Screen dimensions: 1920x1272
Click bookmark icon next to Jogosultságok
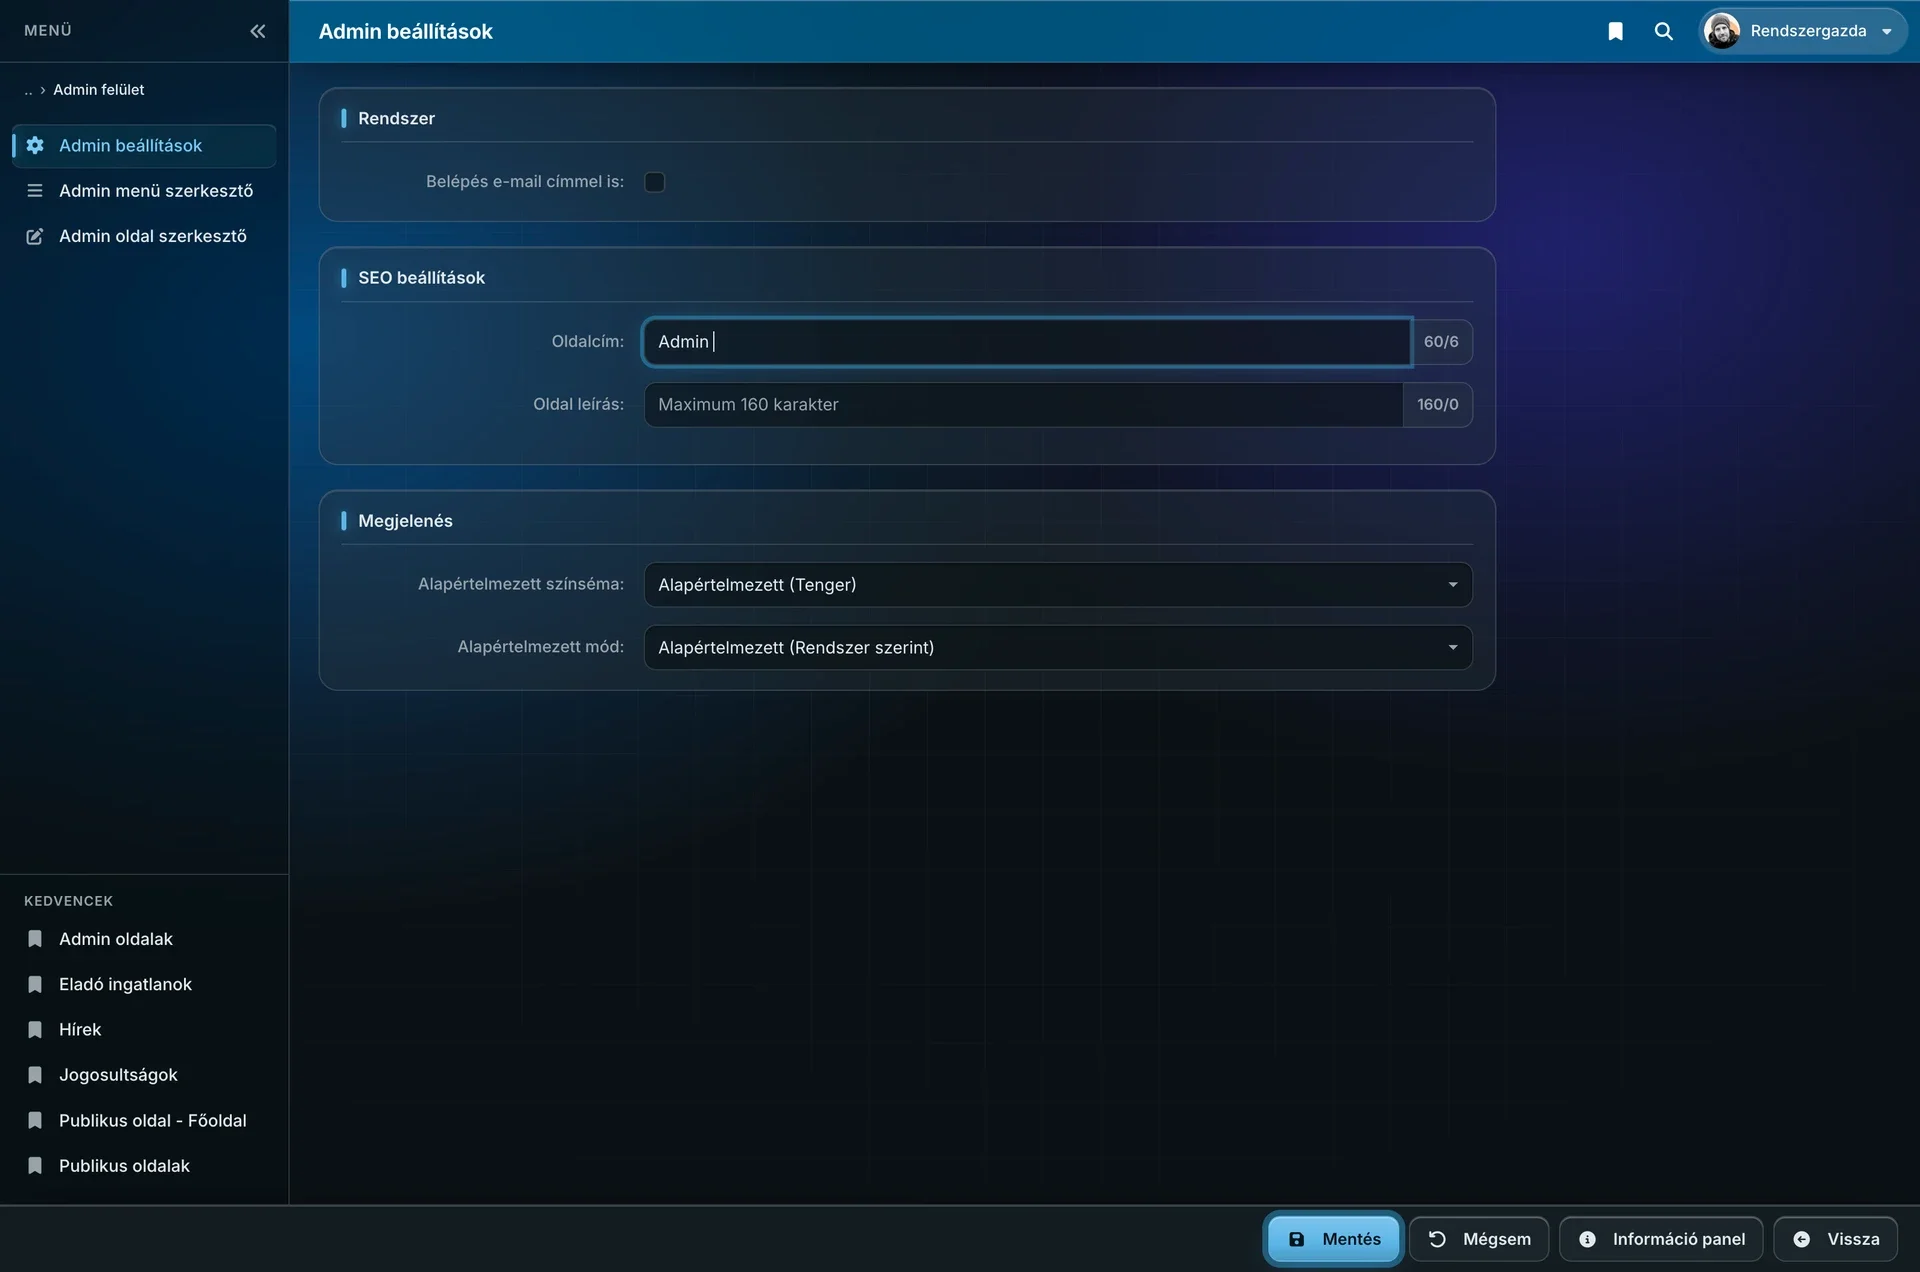[x=35, y=1075]
